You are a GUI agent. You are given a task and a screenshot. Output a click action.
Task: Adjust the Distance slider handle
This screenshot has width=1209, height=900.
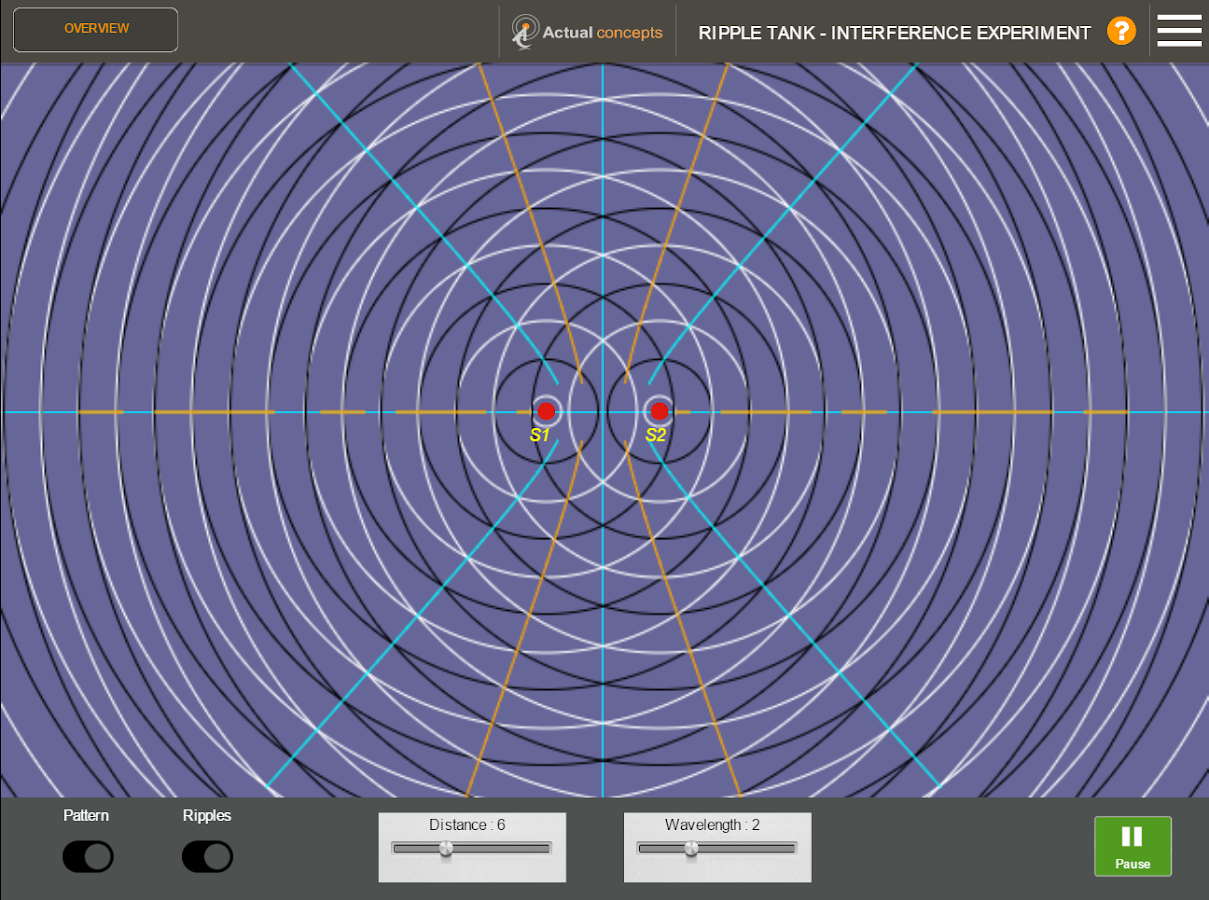point(446,848)
